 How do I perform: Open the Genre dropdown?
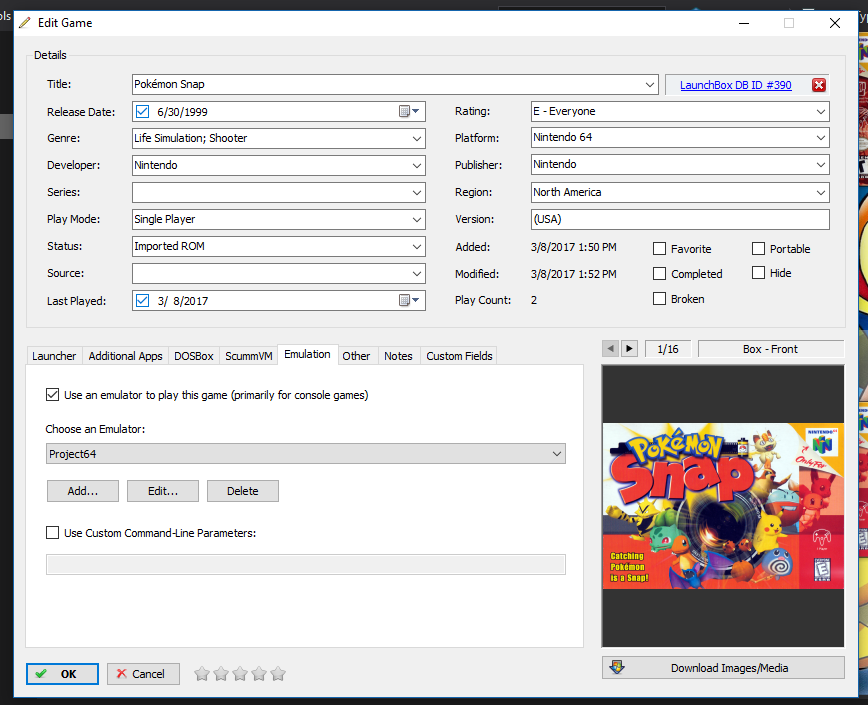(x=417, y=138)
